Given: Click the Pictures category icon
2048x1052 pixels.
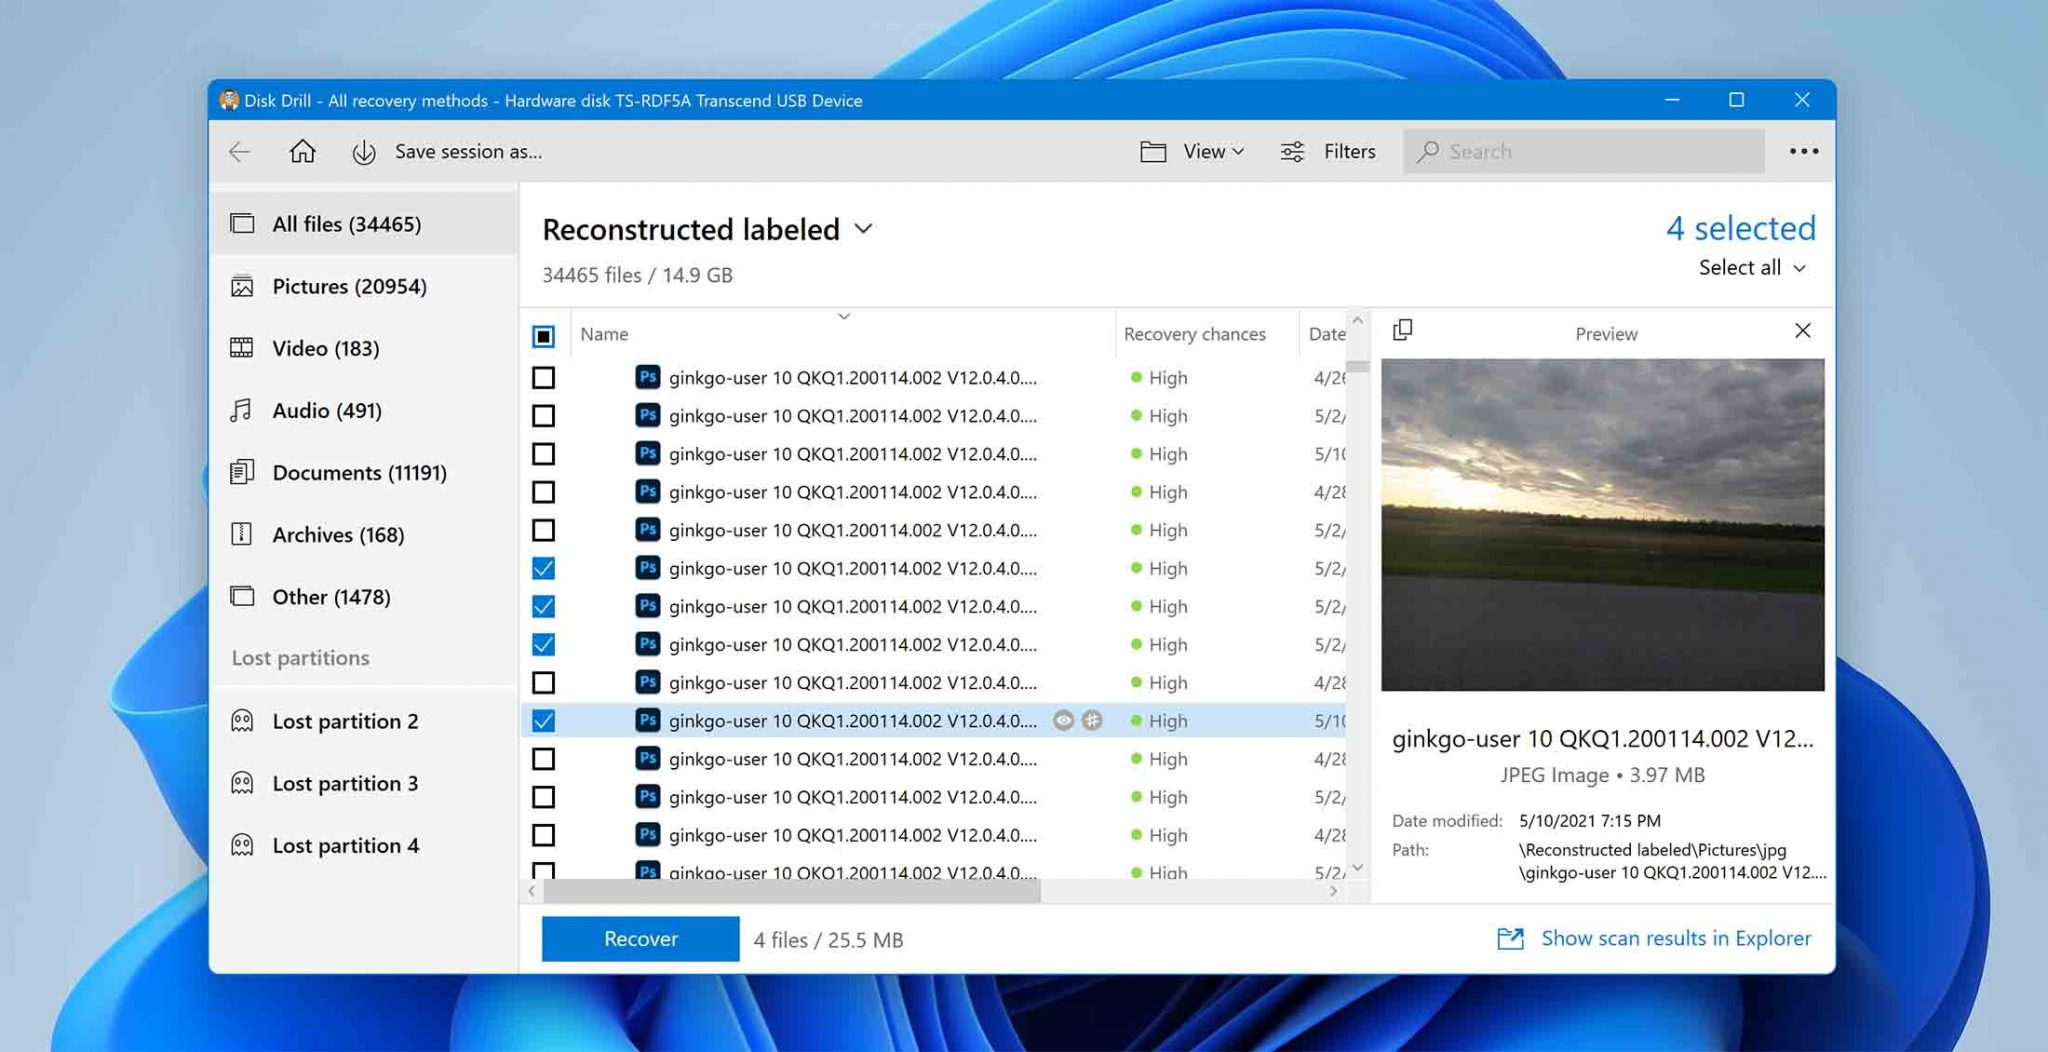Looking at the screenshot, I should pos(242,286).
